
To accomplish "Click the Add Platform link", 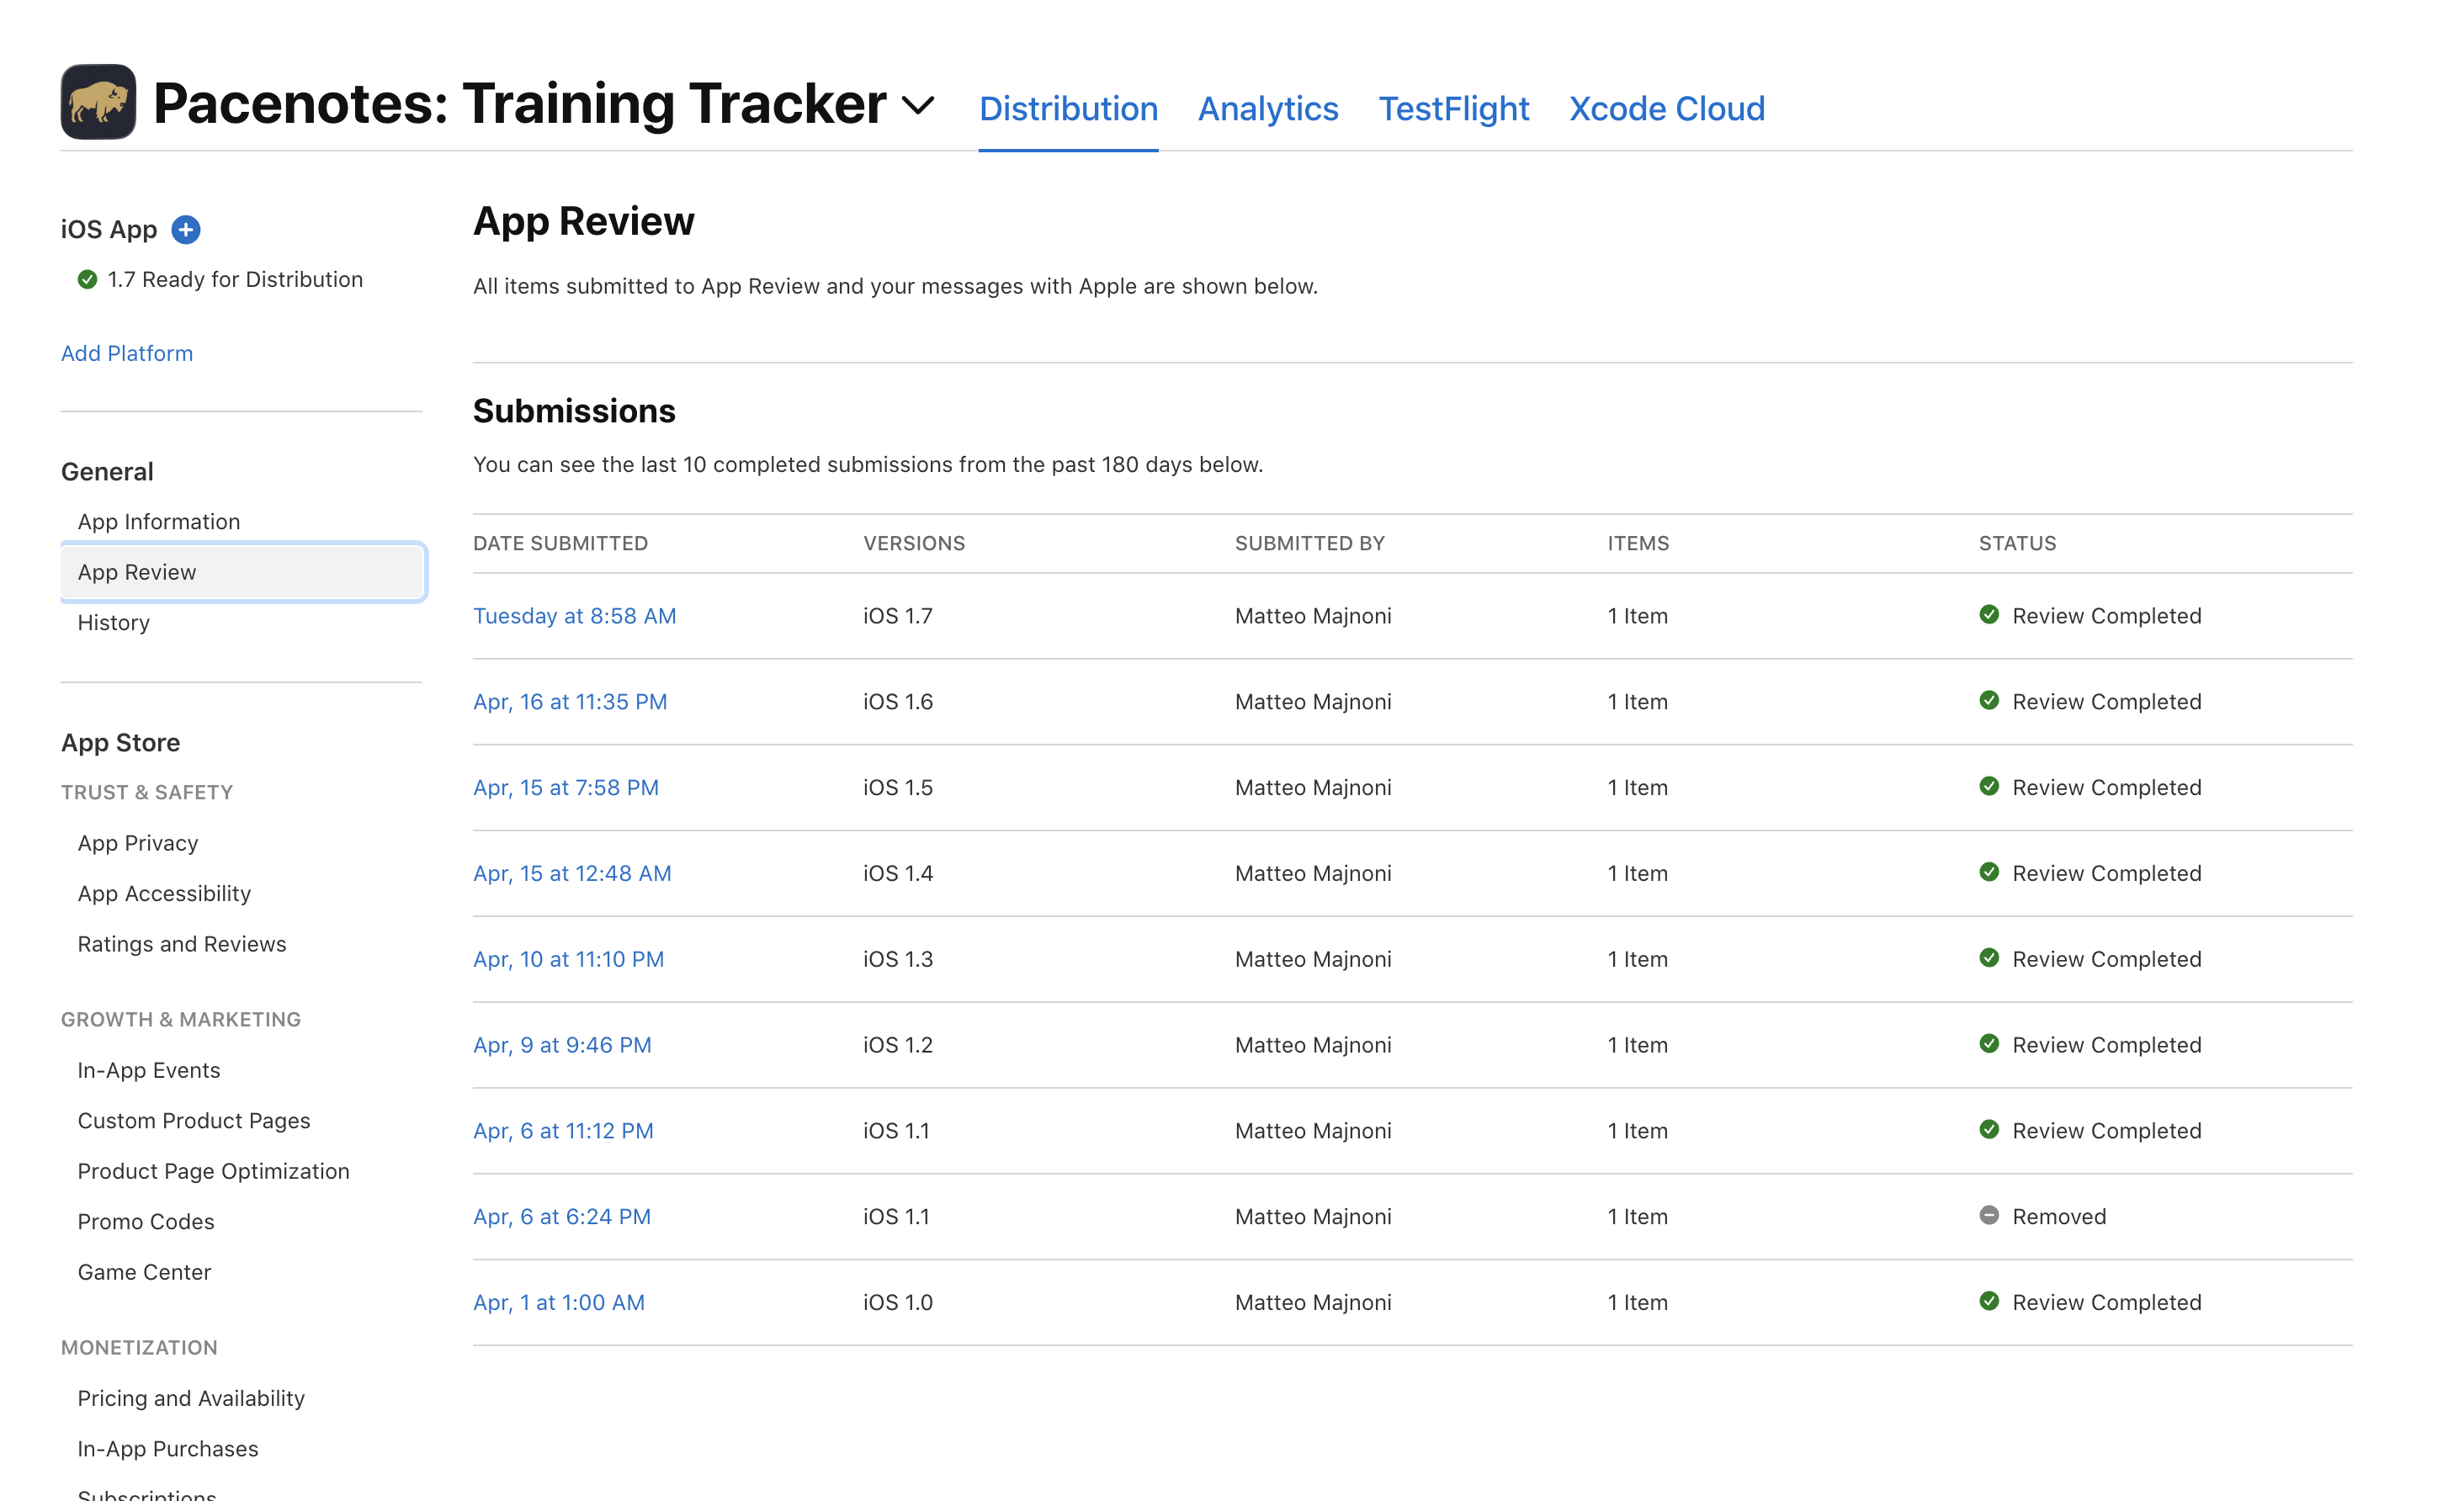I will (127, 353).
